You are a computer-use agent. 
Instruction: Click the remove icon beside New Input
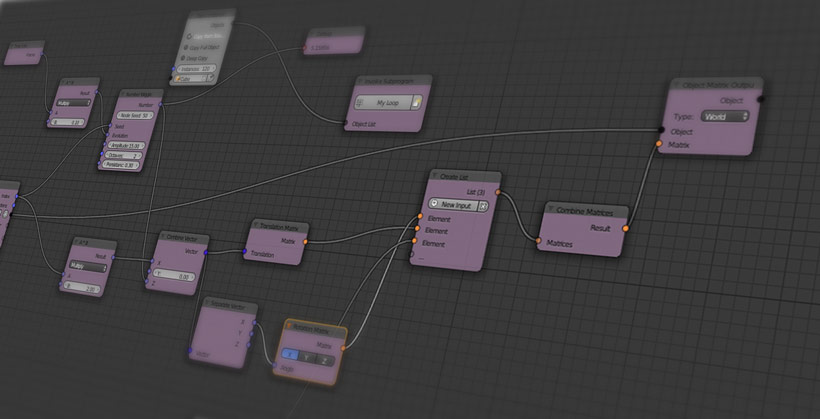pos(483,206)
